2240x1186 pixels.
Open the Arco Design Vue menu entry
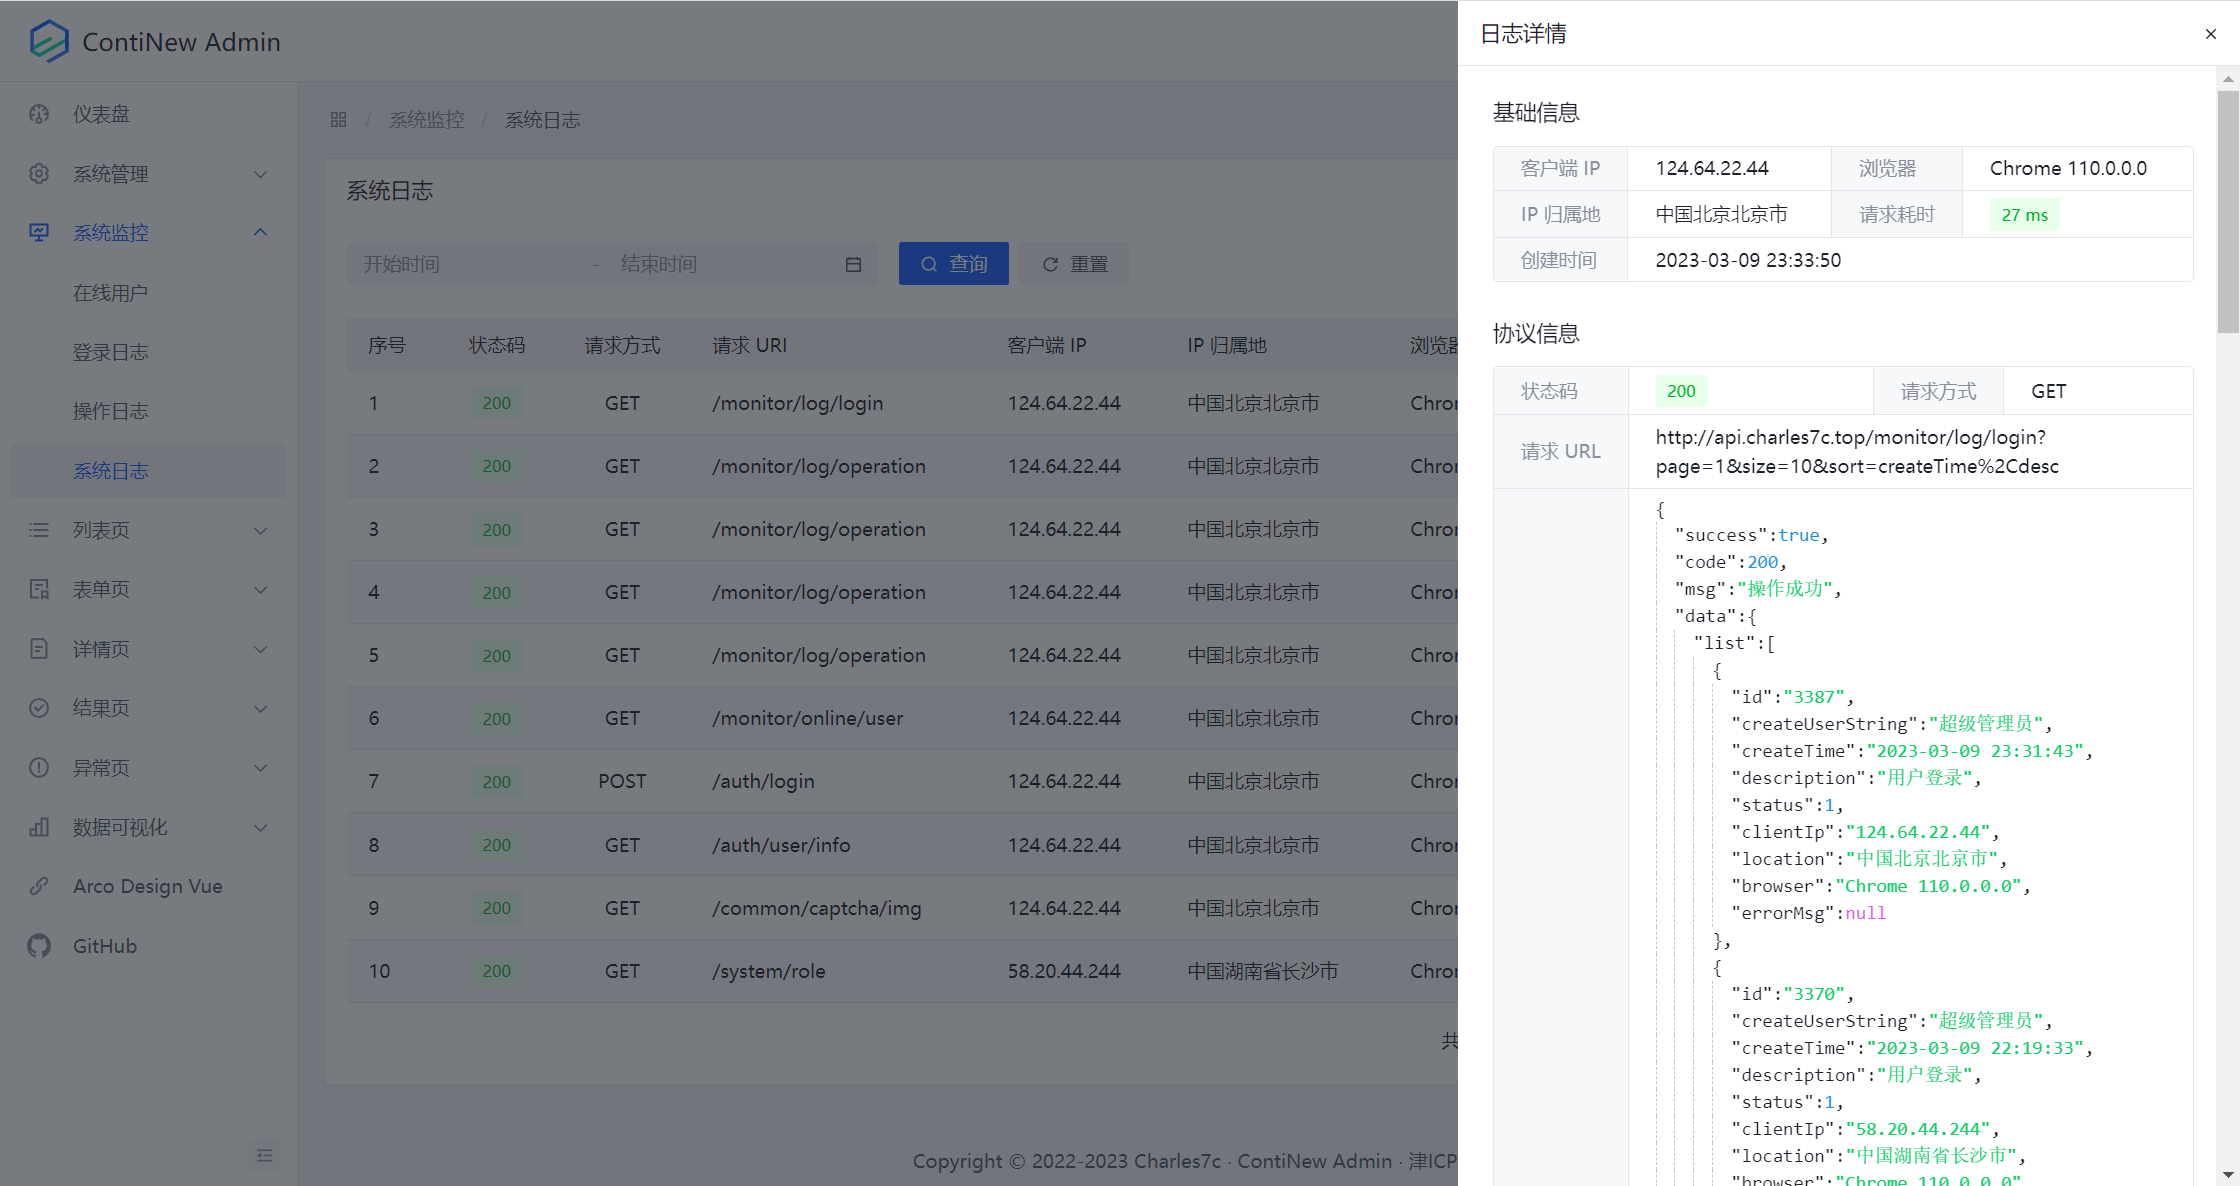tap(149, 886)
